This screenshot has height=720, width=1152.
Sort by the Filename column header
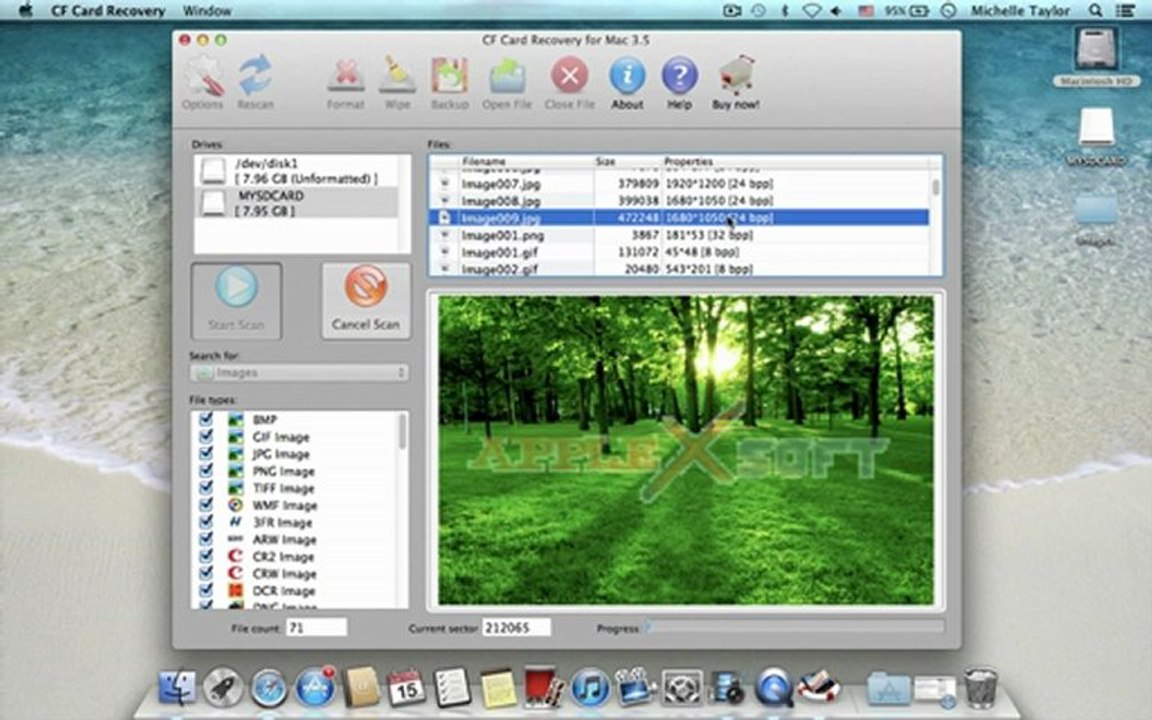[x=526, y=161]
